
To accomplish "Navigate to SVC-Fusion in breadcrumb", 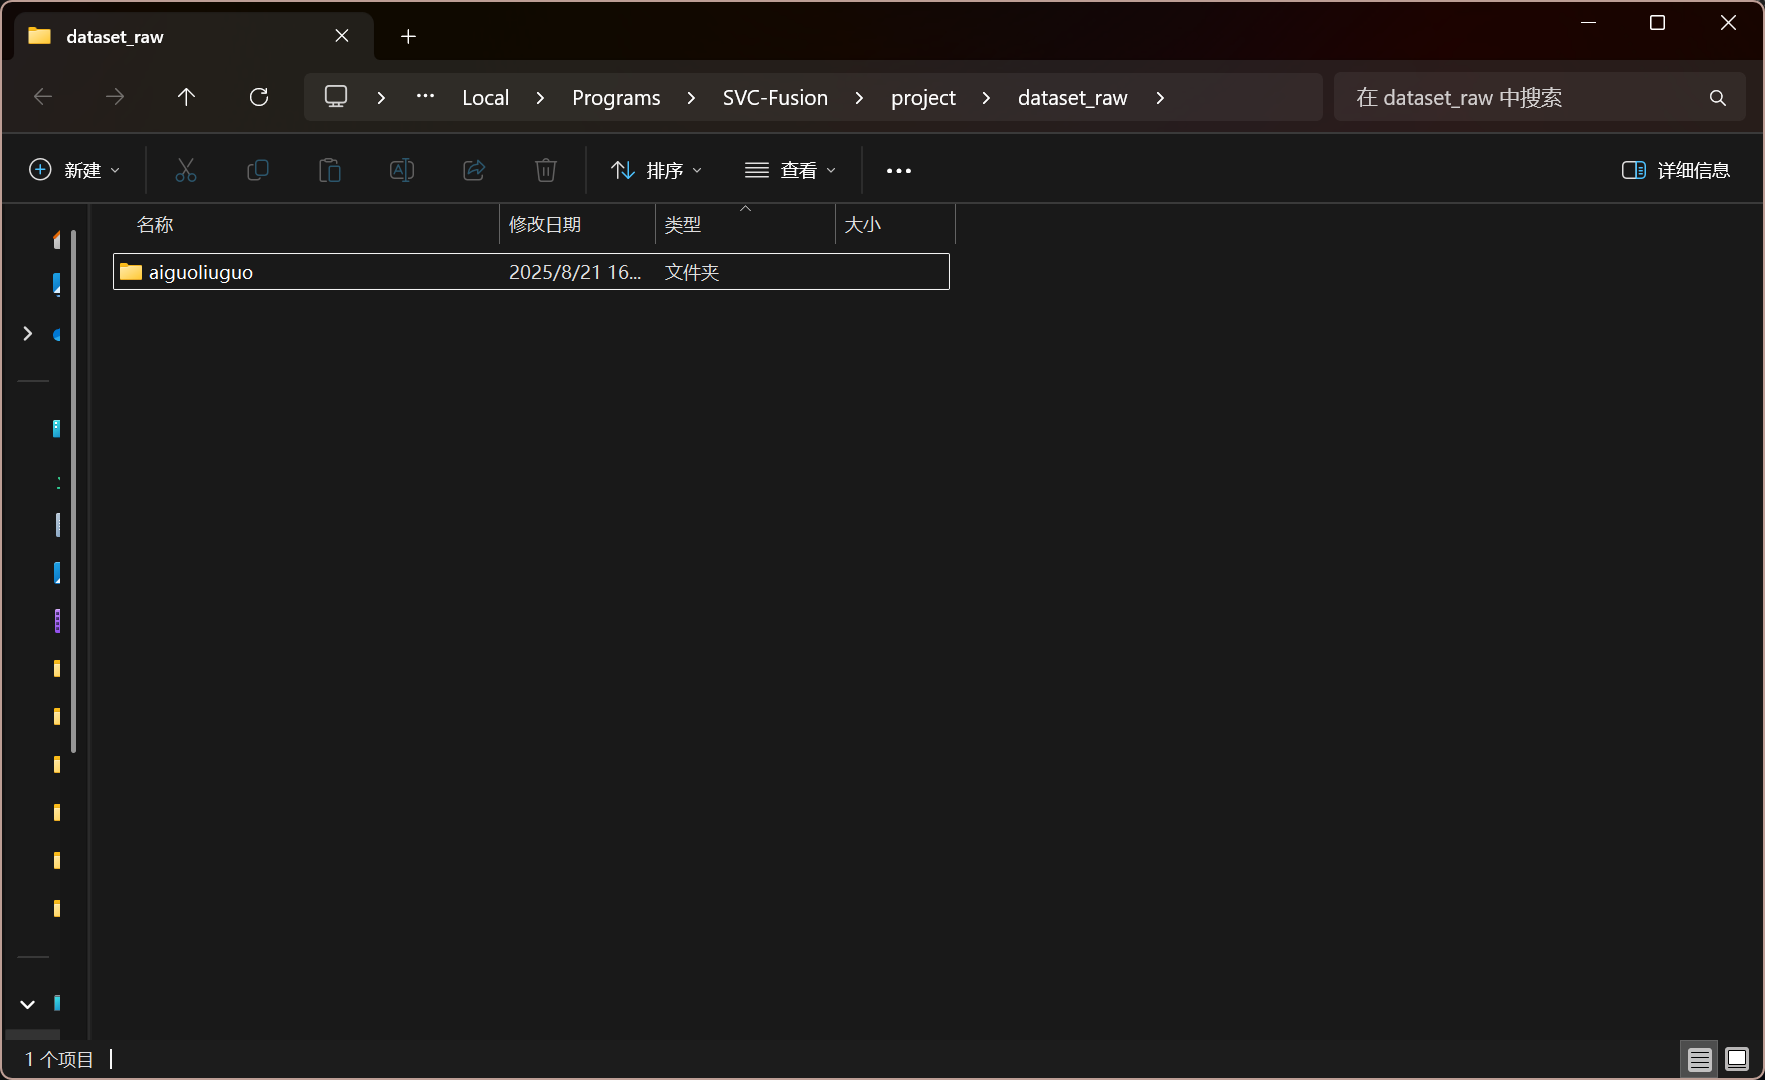I will click(x=775, y=98).
